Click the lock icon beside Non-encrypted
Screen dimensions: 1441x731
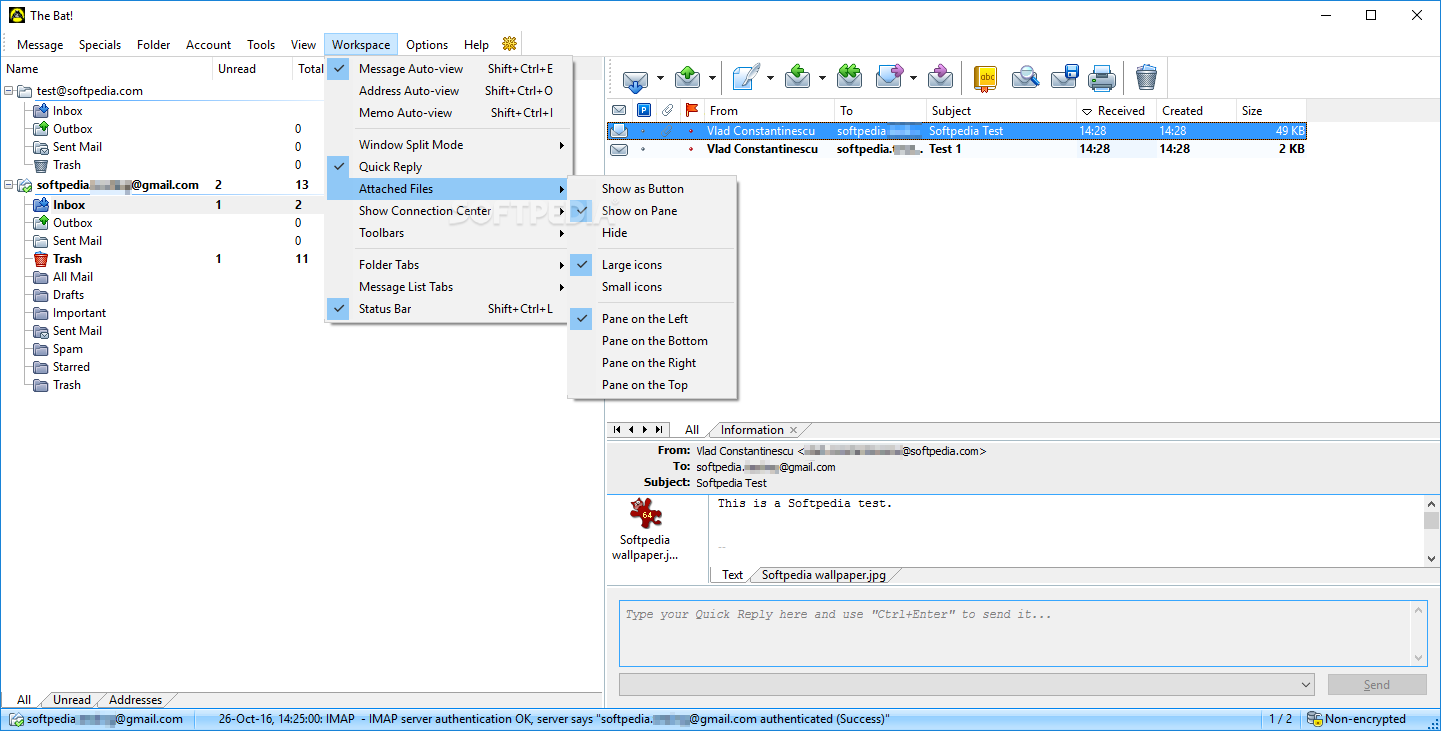[1315, 719]
